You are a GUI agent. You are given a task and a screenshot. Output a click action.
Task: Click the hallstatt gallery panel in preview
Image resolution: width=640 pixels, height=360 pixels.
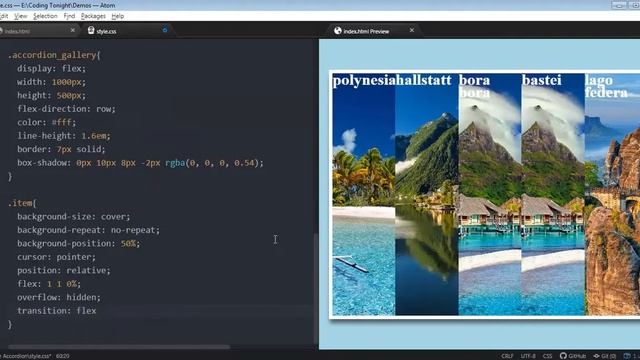pyautogui.click(x=427, y=194)
